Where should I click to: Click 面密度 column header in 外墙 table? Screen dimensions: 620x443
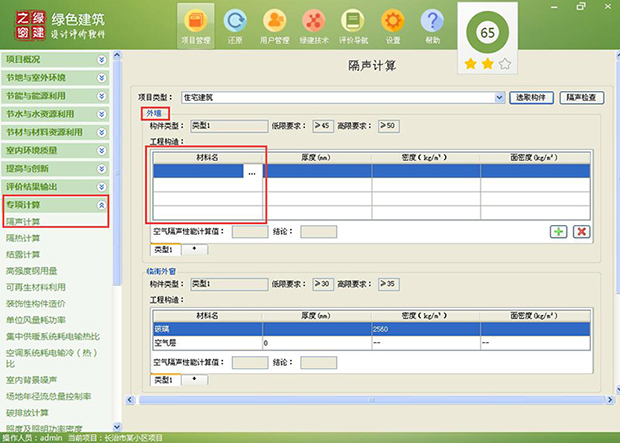(x=535, y=157)
